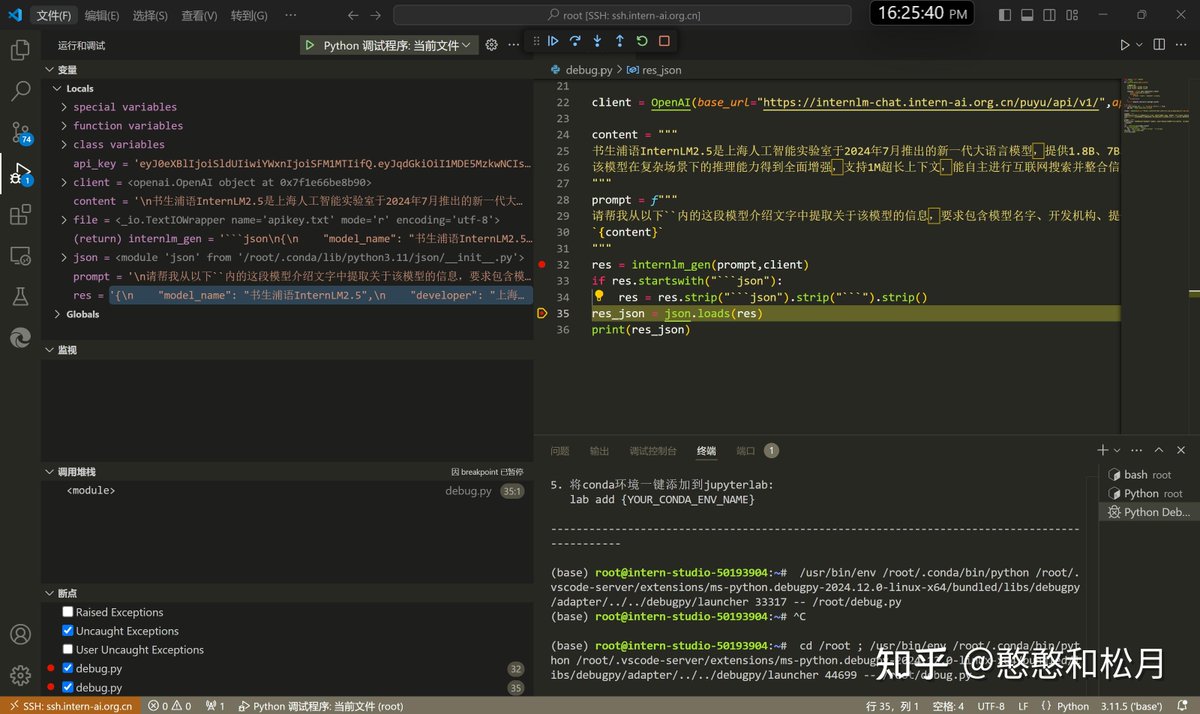Click the lightbulb code action on line 34
Image resolution: width=1200 pixels, height=714 pixels.
(599, 297)
